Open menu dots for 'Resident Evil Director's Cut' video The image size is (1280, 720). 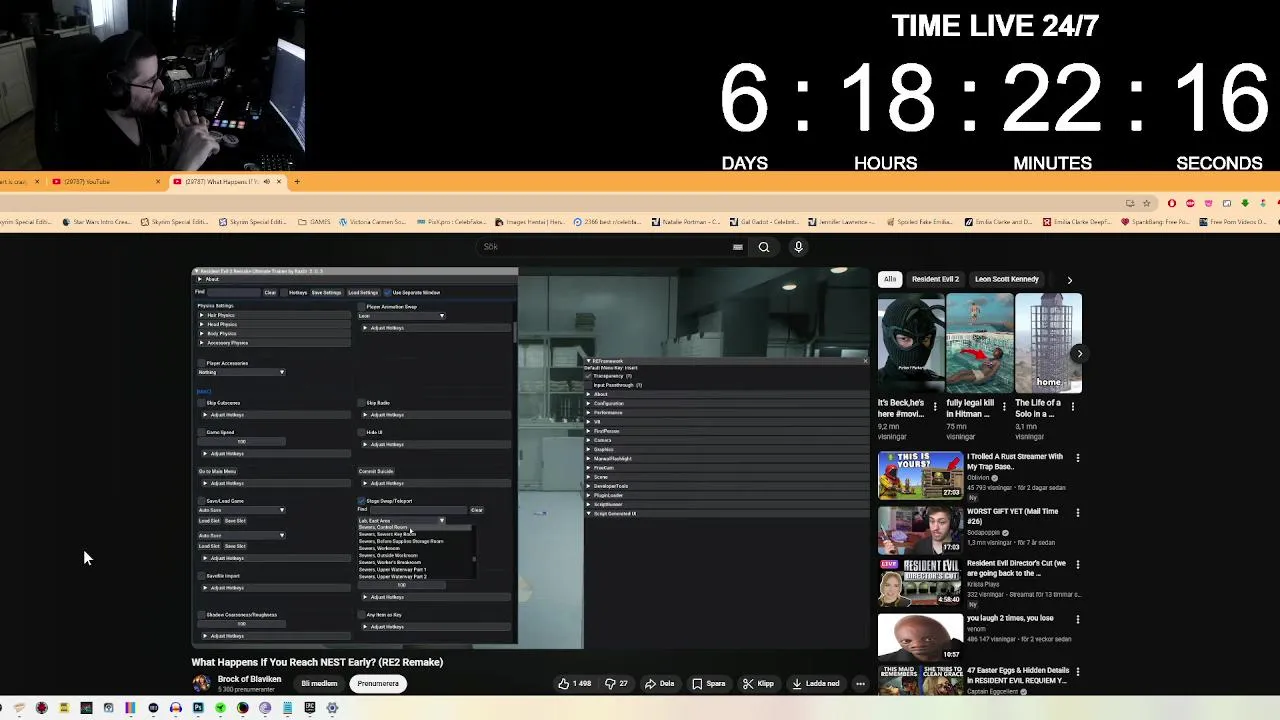coord(1077,565)
